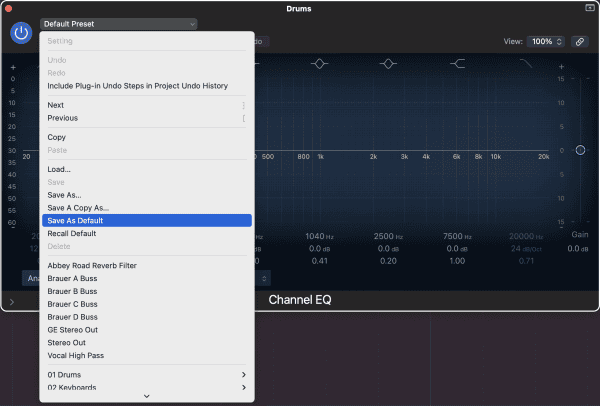Click the 1.00 Q value

pos(457,261)
